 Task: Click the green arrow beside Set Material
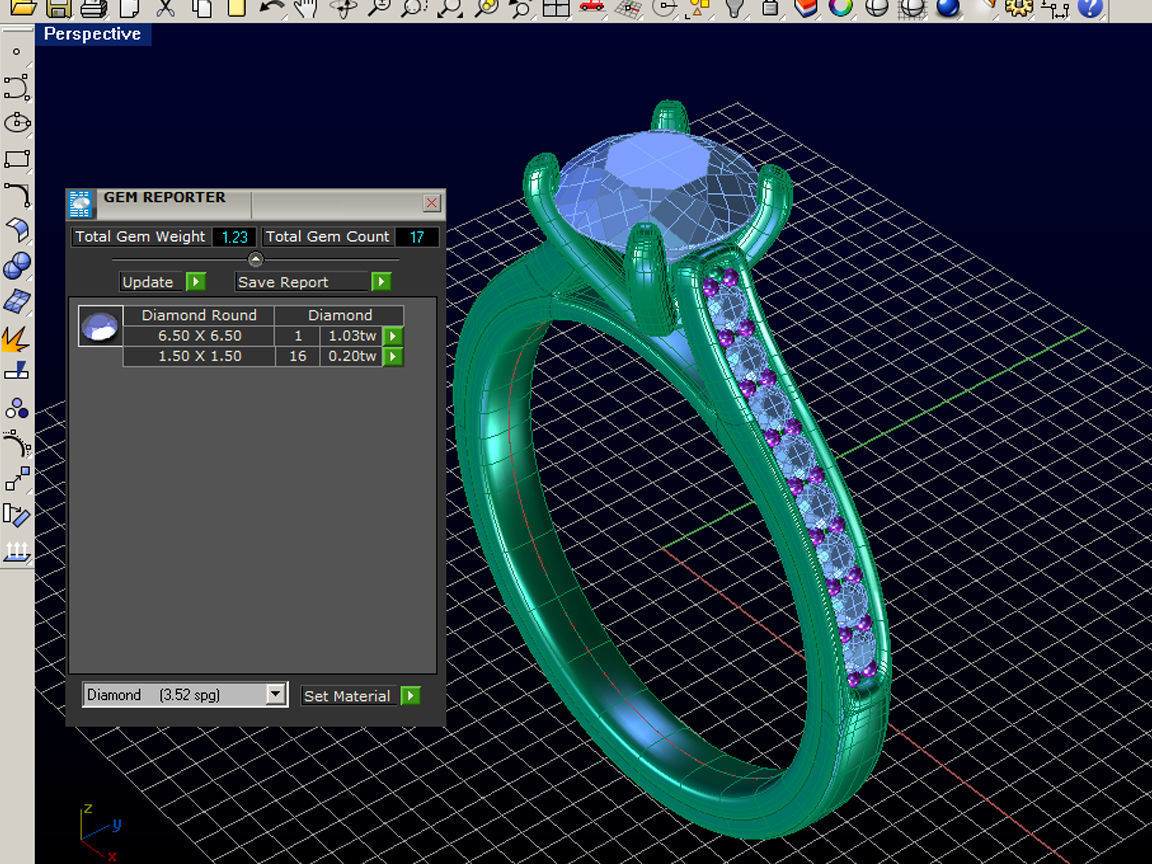[411, 696]
